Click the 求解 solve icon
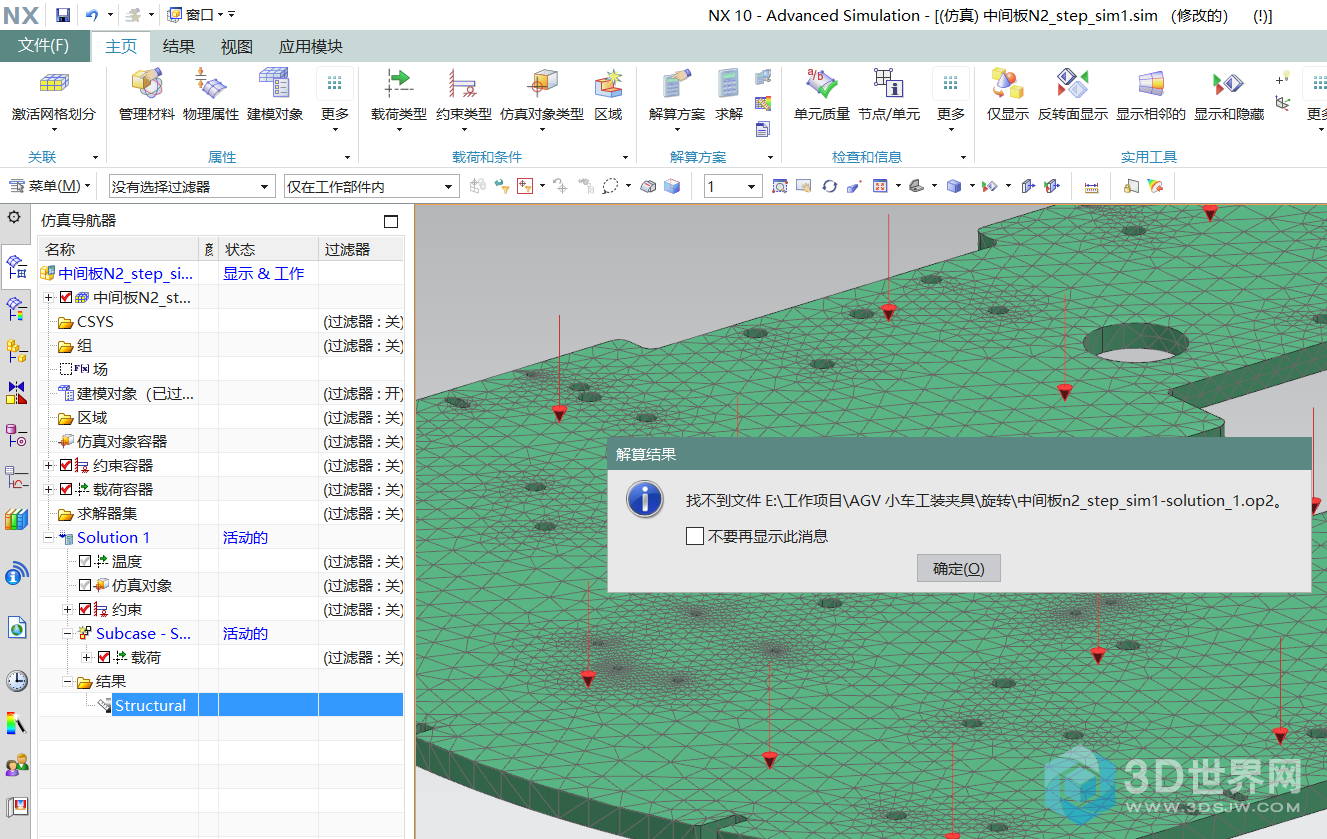Screen dimensions: 1327x839 [729, 86]
